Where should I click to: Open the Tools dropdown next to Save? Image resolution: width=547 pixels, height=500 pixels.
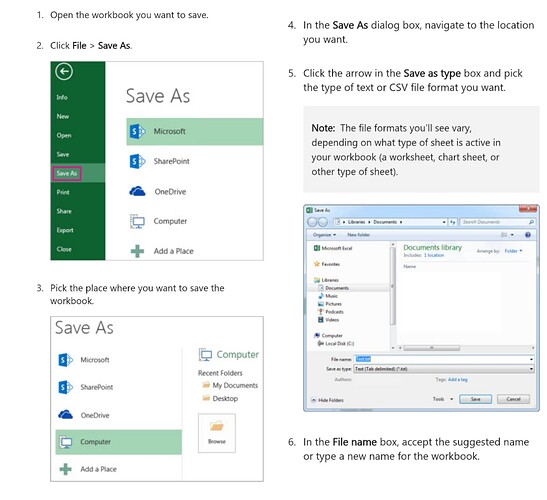pos(443,399)
